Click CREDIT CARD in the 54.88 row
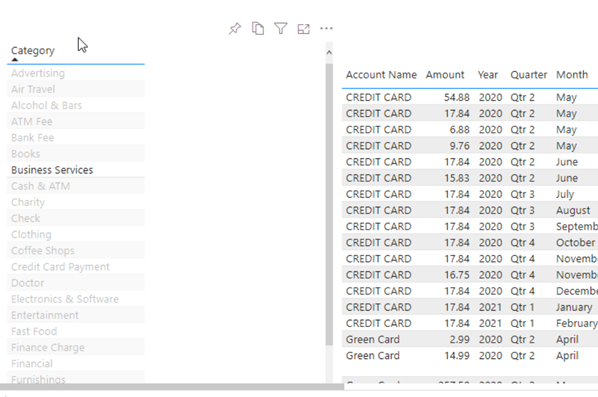Viewport: 598px width, 397px height. click(378, 97)
